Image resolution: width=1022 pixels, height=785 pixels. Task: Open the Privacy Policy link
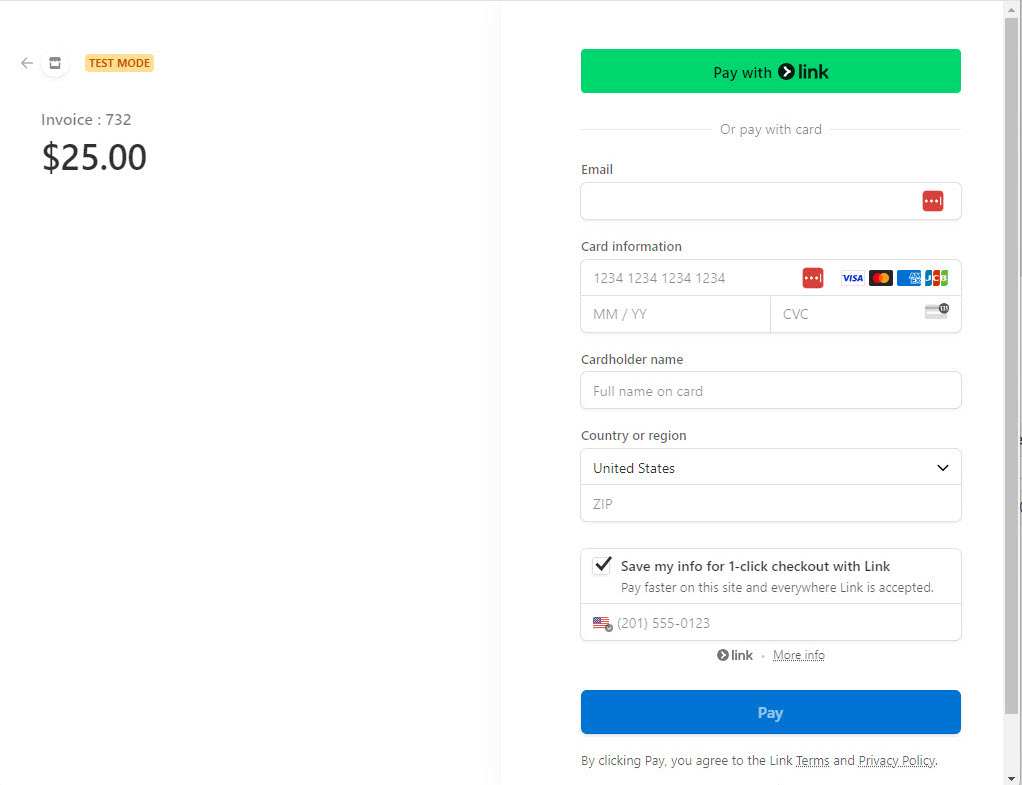[896, 761]
